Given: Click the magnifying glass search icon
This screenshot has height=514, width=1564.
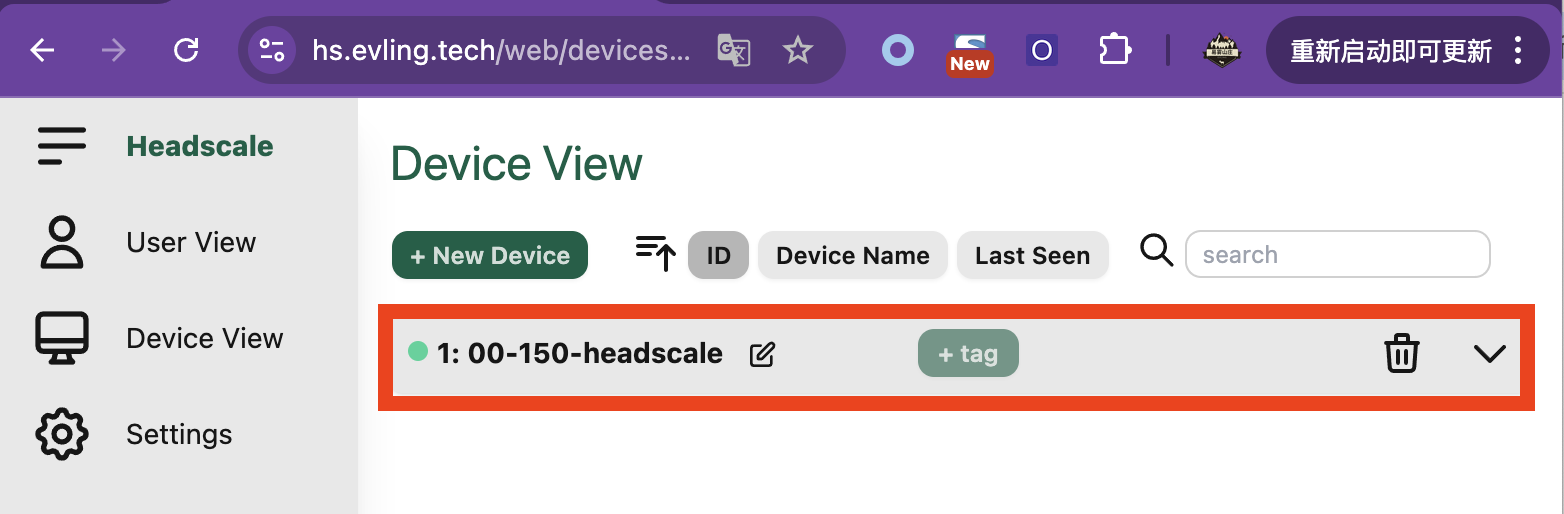Looking at the screenshot, I should [x=1157, y=251].
